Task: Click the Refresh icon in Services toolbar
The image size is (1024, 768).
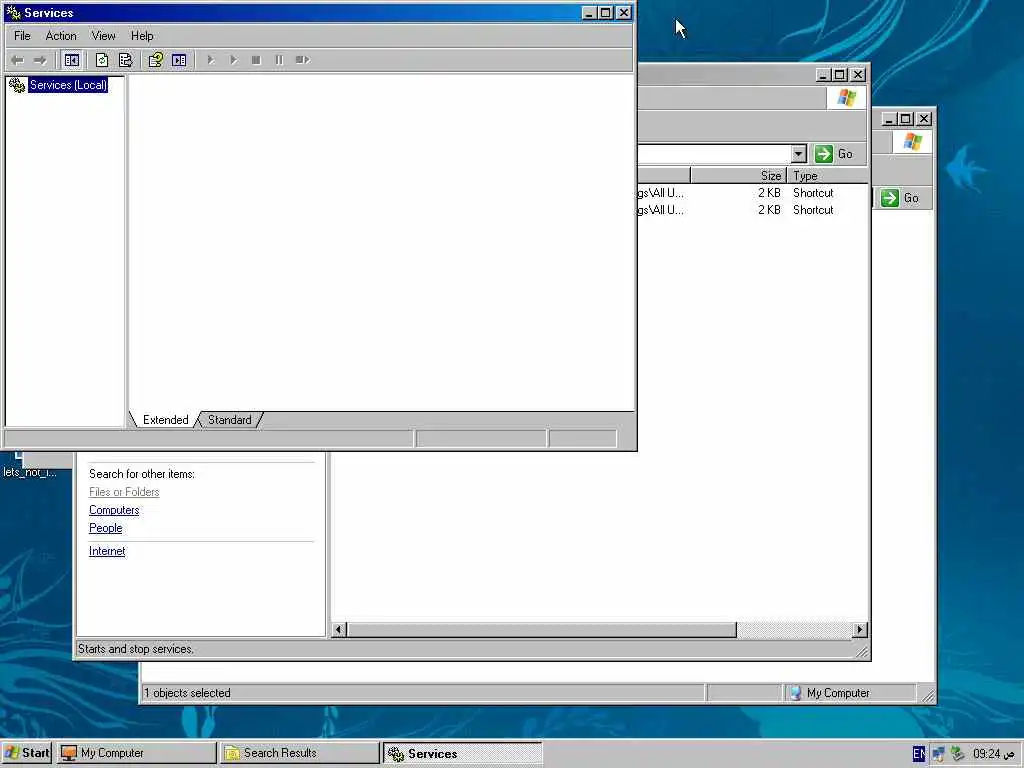Action: pos(102,60)
